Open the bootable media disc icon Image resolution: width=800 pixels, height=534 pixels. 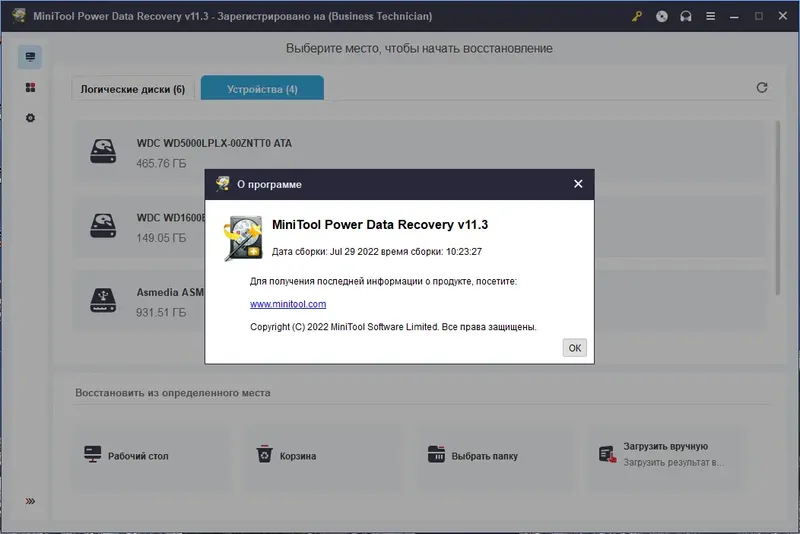tap(662, 16)
